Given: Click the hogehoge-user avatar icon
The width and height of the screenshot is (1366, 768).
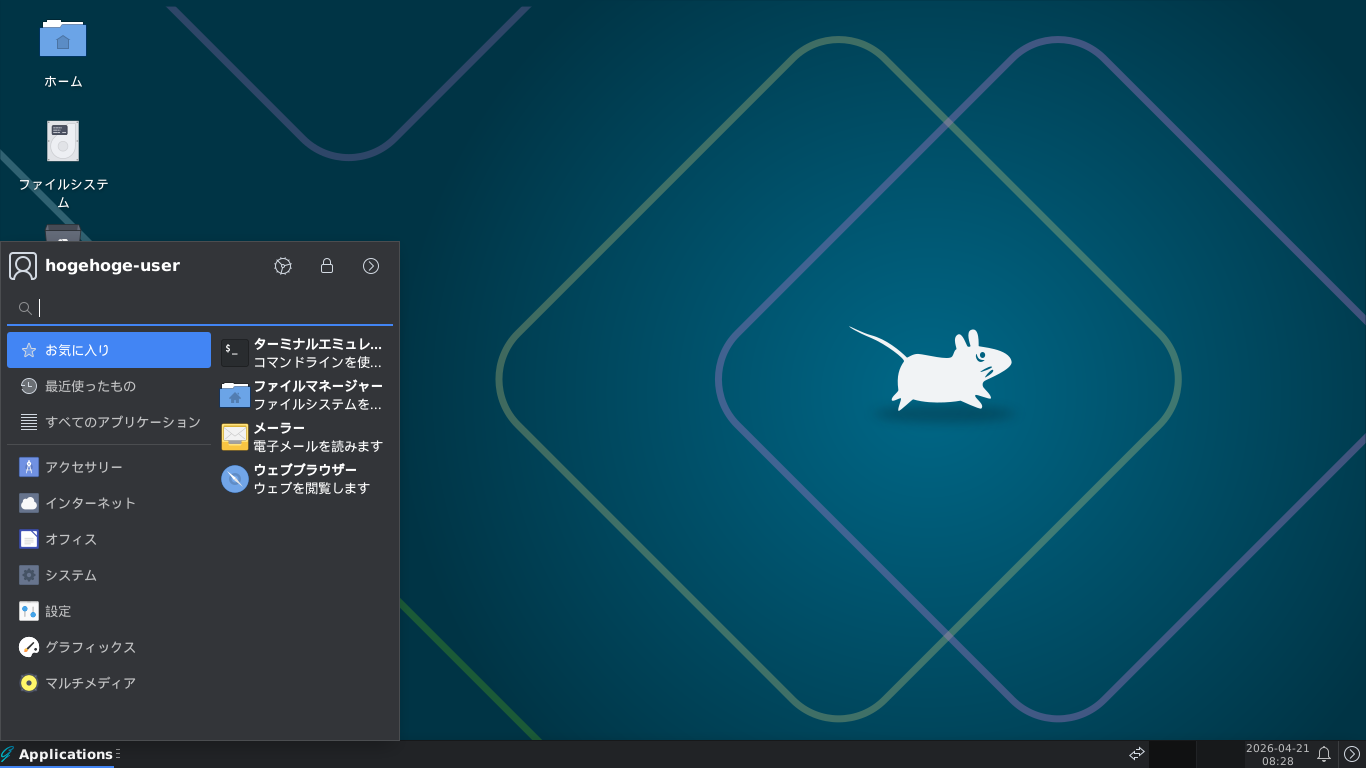Looking at the screenshot, I should pyautogui.click(x=22, y=266).
